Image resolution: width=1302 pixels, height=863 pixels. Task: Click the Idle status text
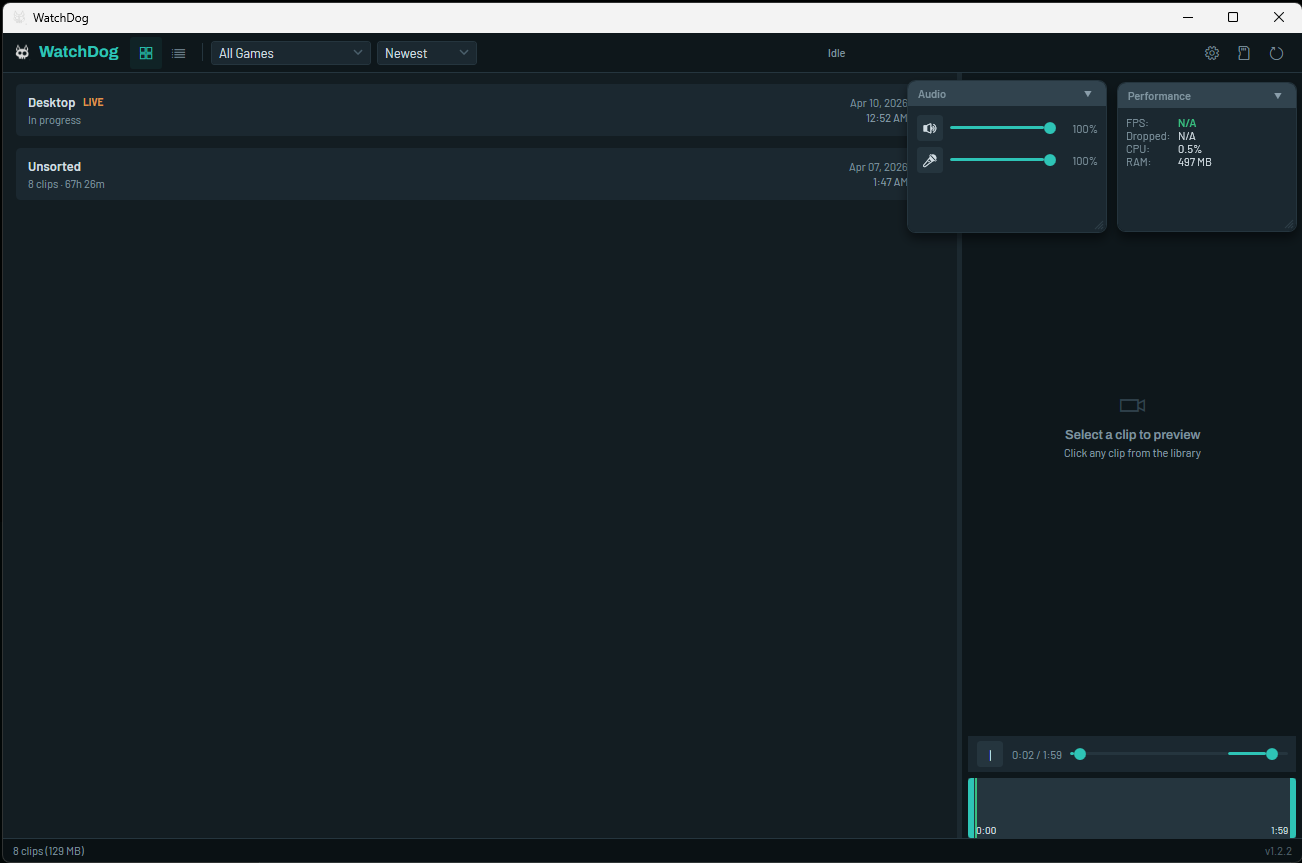coord(836,53)
